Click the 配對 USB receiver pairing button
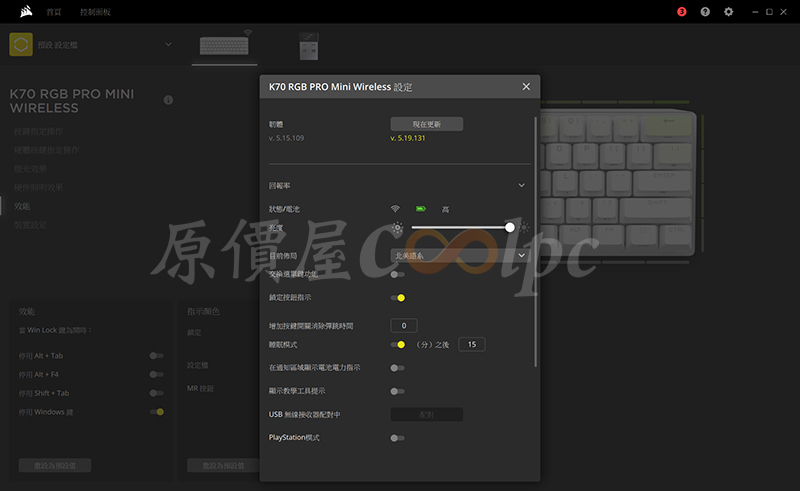 (x=427, y=414)
